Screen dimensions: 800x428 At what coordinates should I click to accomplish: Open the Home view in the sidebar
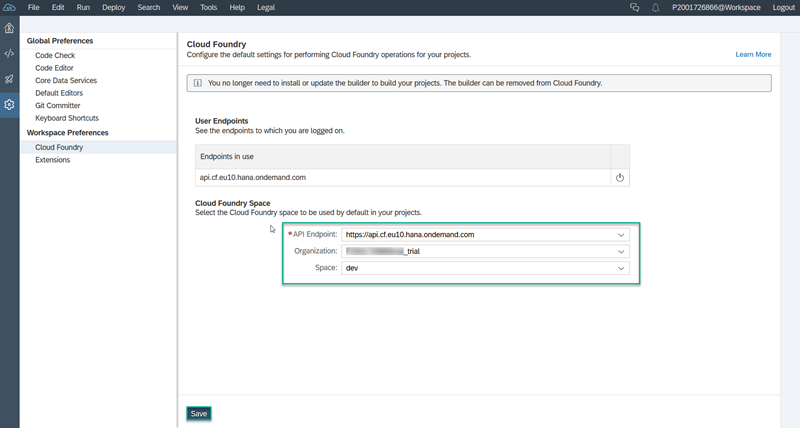point(9,28)
